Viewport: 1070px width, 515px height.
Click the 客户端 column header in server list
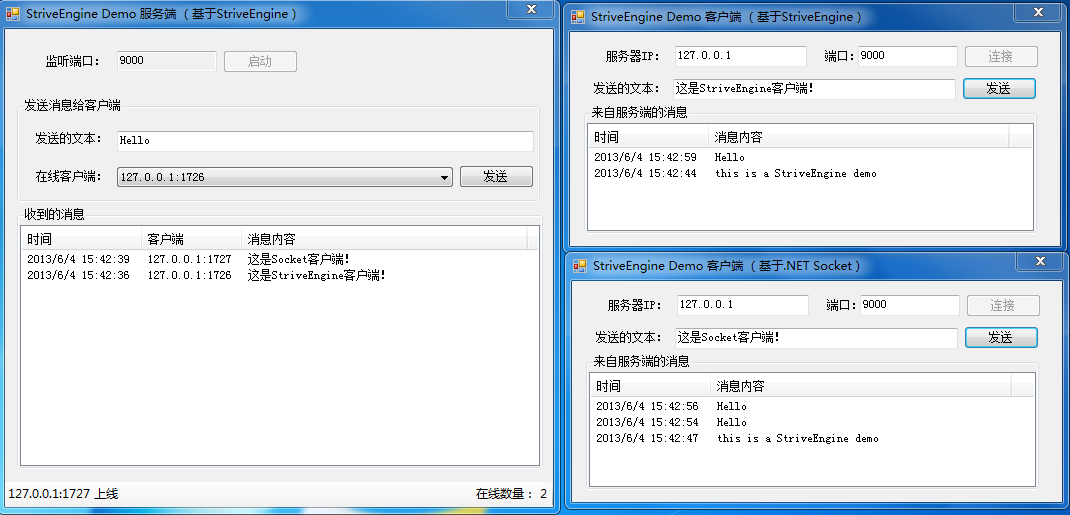point(191,239)
